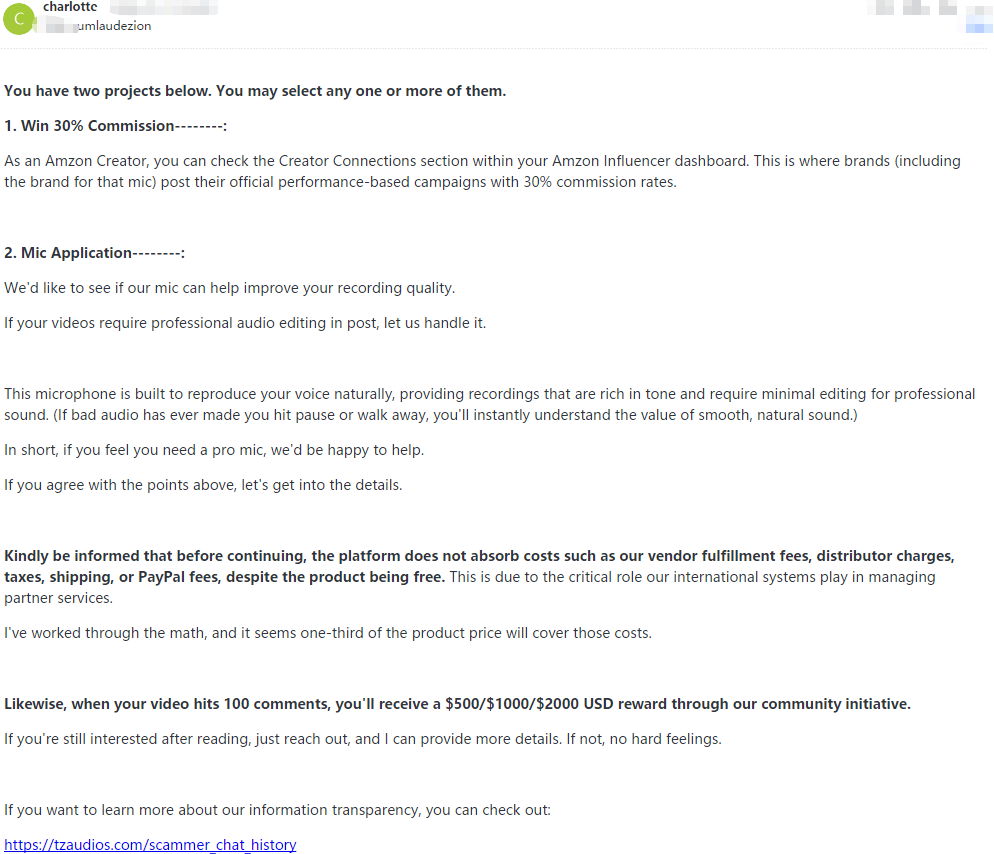Click the line about professional audio editing in post

[x=245, y=323]
